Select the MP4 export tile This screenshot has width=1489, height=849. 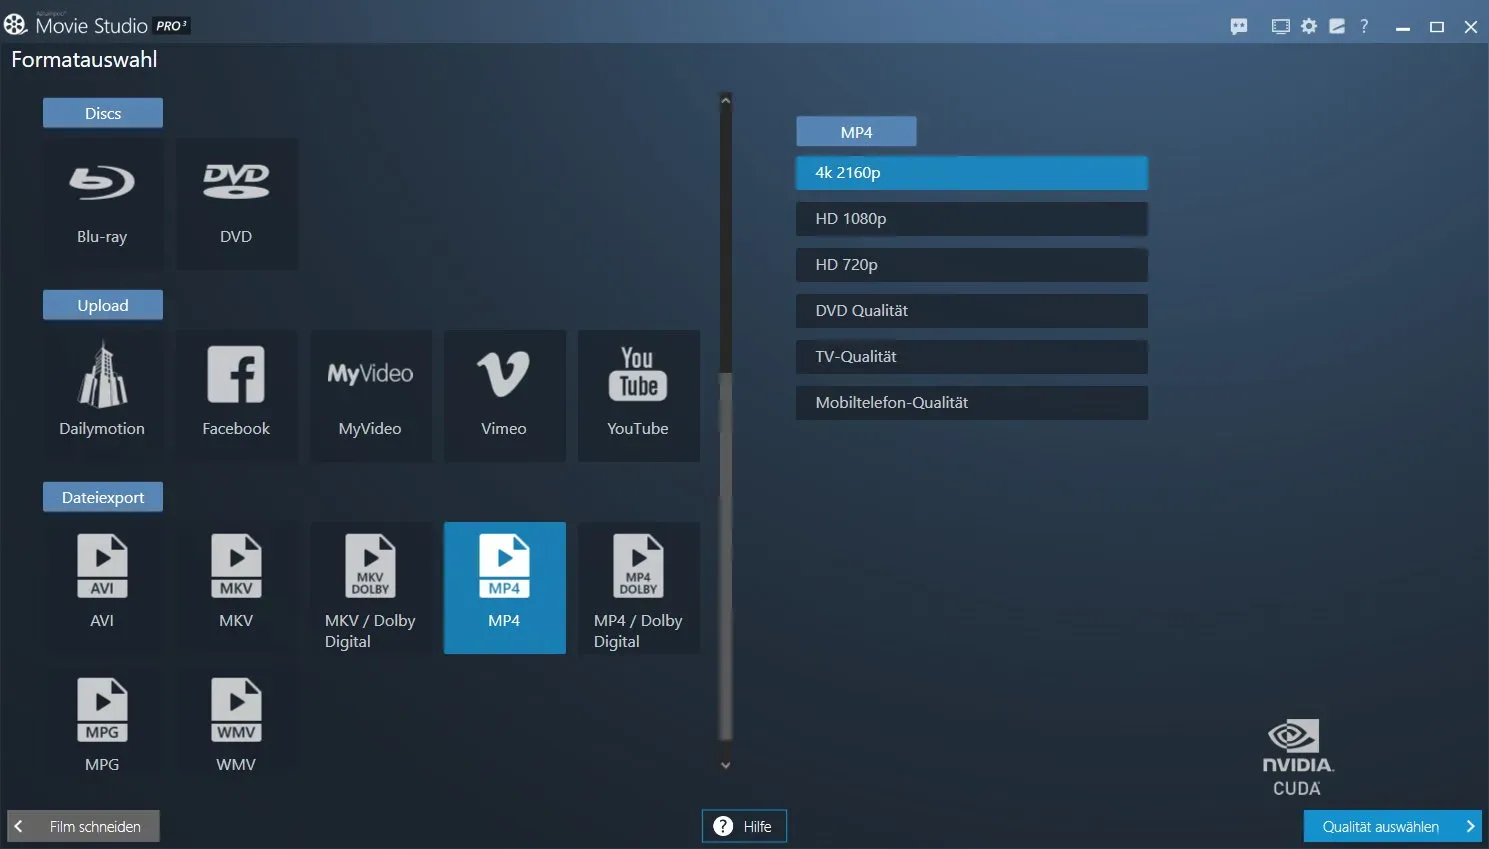504,587
